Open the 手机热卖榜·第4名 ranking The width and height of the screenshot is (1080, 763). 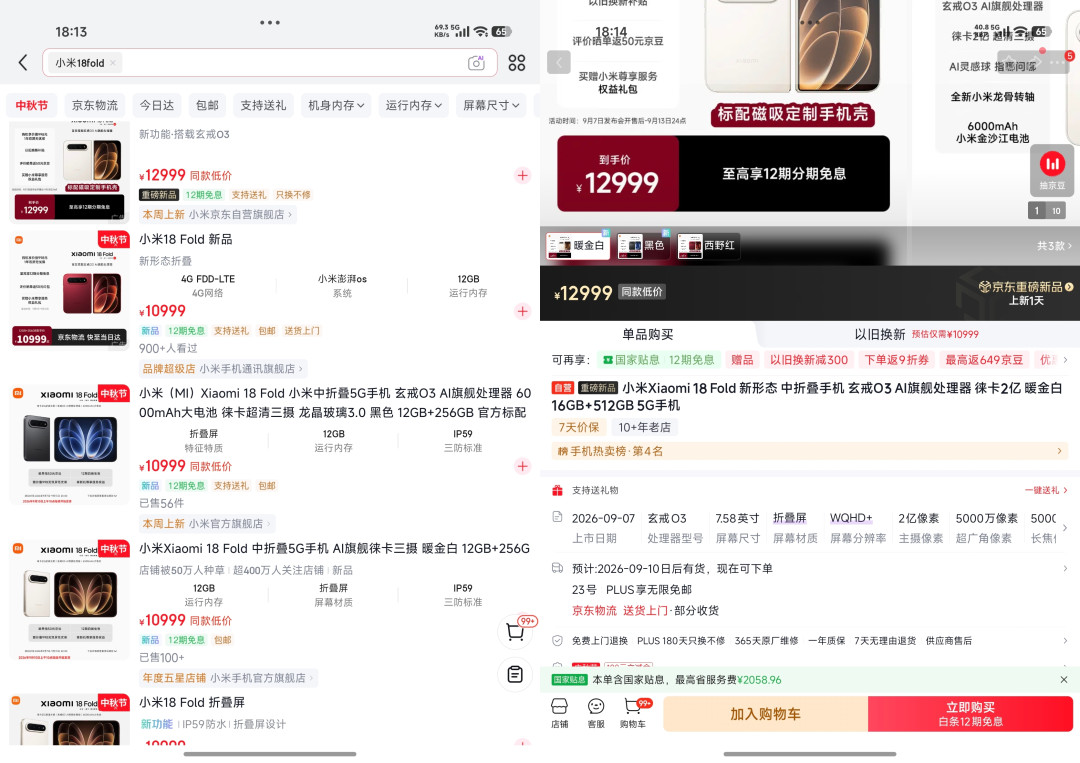(810, 451)
